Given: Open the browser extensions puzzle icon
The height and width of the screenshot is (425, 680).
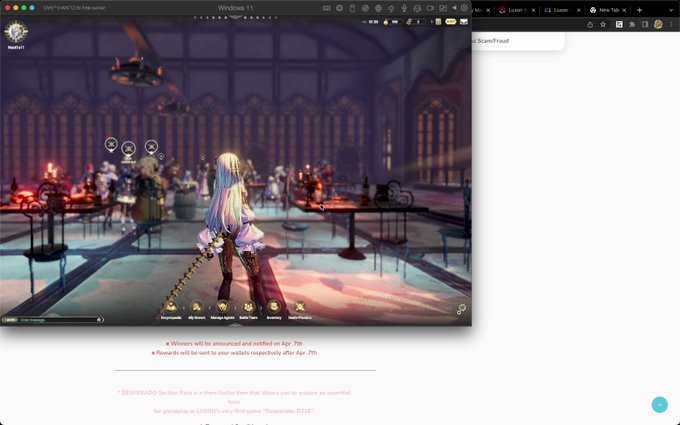Looking at the screenshot, I should (632, 25).
